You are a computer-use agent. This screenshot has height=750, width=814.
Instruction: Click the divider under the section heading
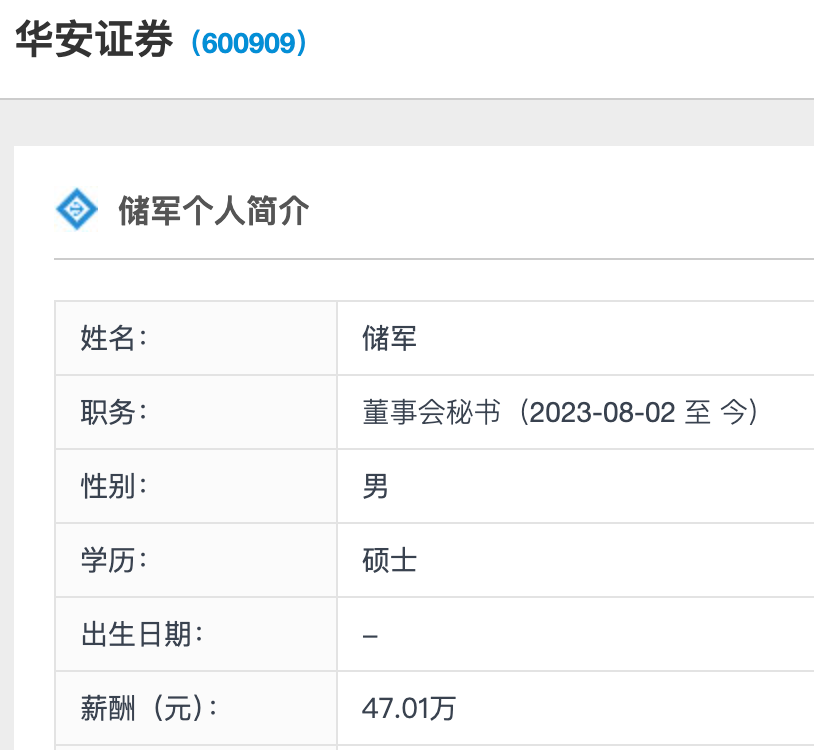coord(434,258)
